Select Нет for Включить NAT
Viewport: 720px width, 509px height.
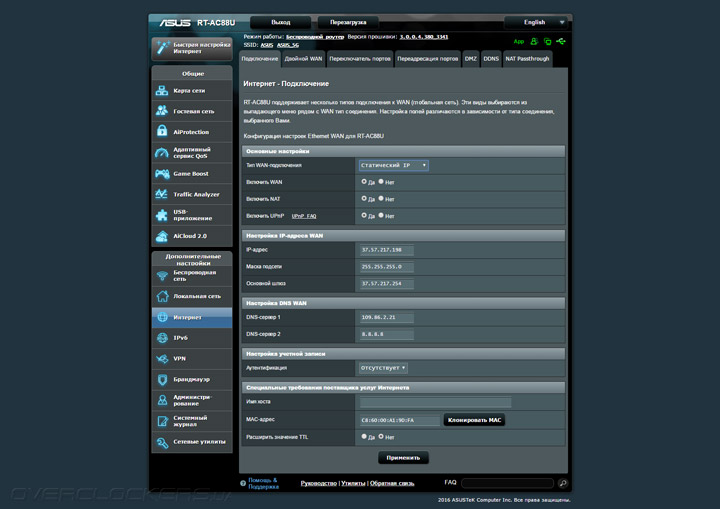coord(381,198)
